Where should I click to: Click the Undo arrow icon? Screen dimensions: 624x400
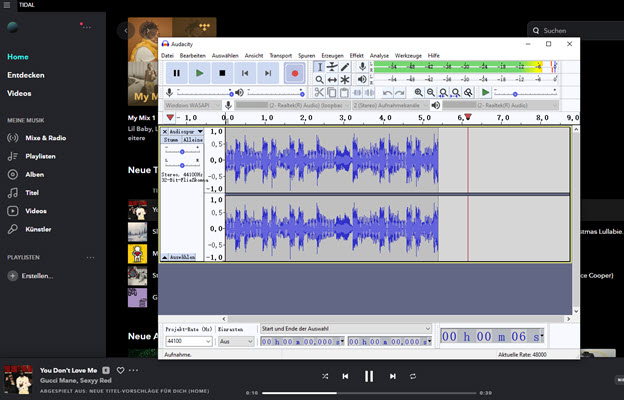[x=387, y=93]
